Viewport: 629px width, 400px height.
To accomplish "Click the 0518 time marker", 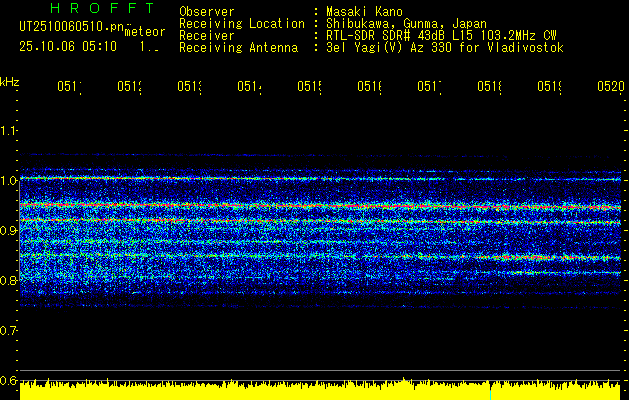I will click(x=489, y=86).
